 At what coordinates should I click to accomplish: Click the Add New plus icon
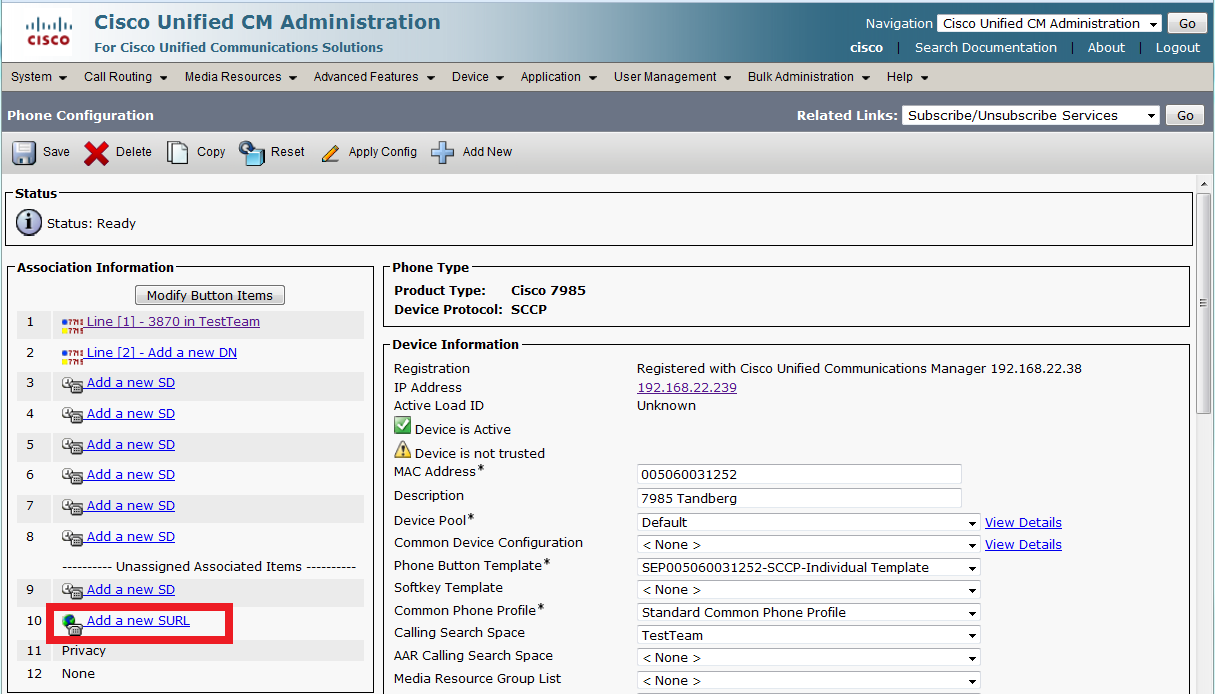443,152
